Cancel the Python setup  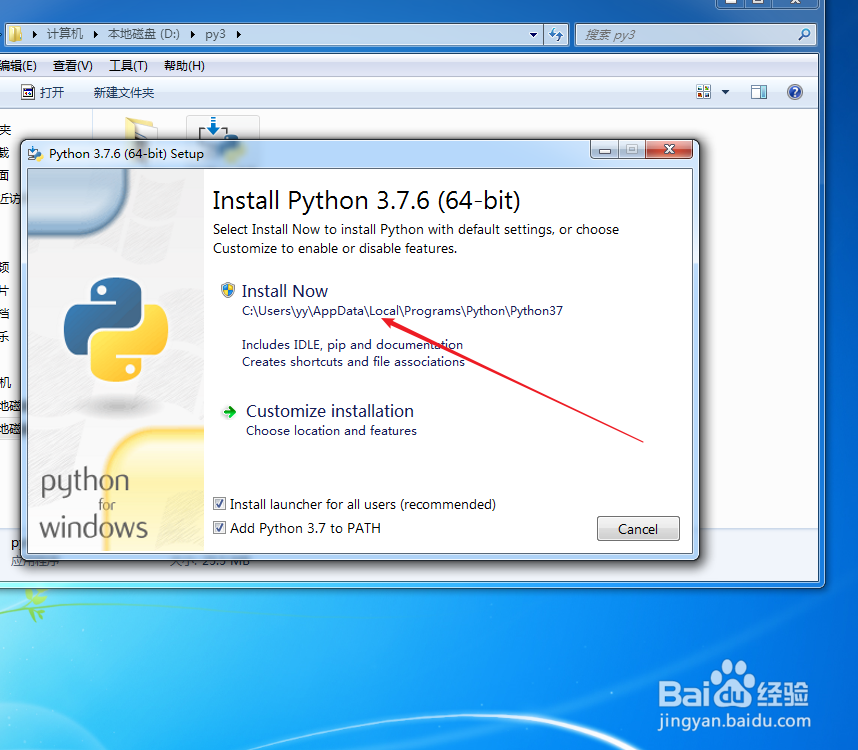pyautogui.click(x=638, y=529)
